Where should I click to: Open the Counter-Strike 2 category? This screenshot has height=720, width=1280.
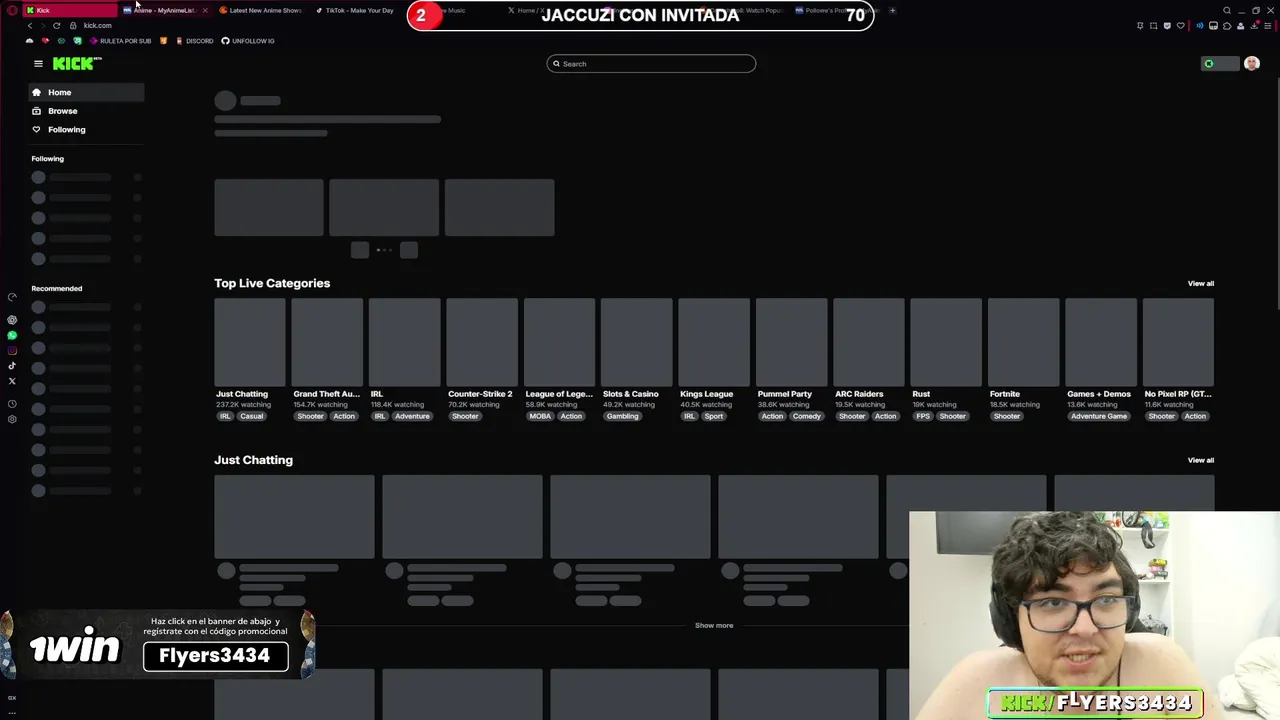coord(481,342)
